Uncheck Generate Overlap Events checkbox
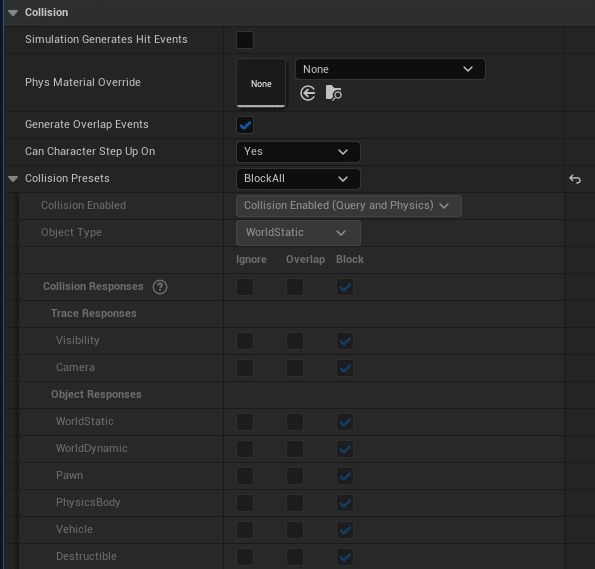The image size is (595, 569). [245, 125]
